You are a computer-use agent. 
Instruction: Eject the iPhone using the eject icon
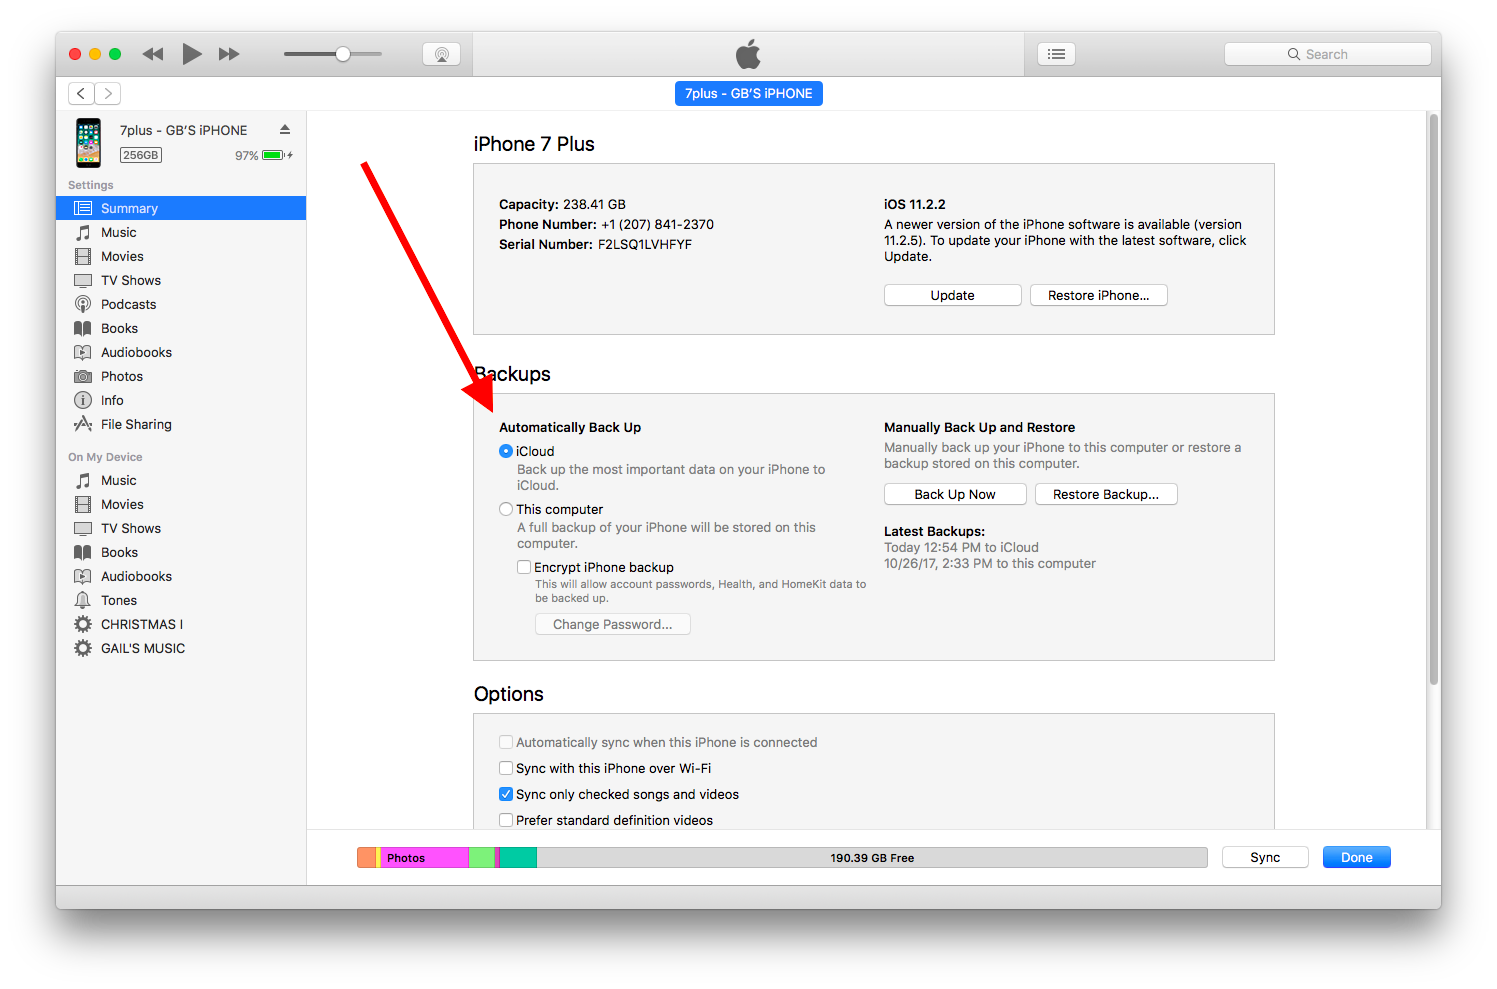point(285,130)
